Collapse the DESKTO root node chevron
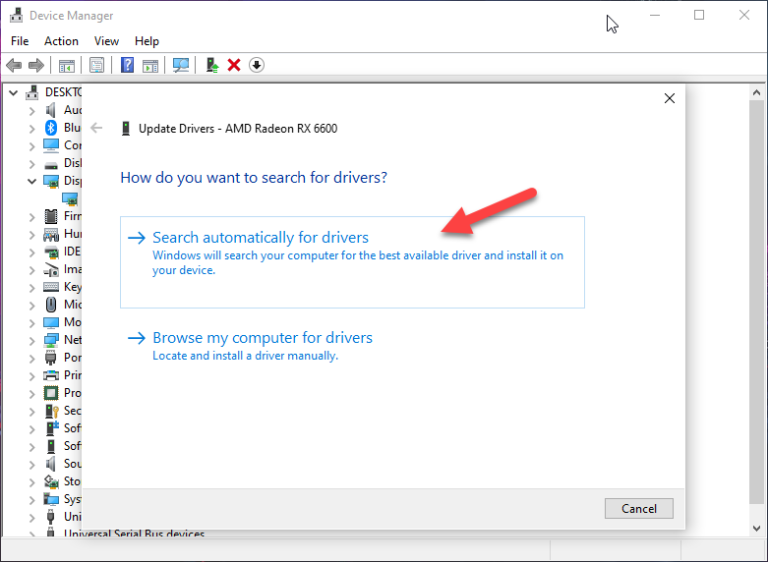Viewport: 768px width, 562px height. (x=14, y=92)
